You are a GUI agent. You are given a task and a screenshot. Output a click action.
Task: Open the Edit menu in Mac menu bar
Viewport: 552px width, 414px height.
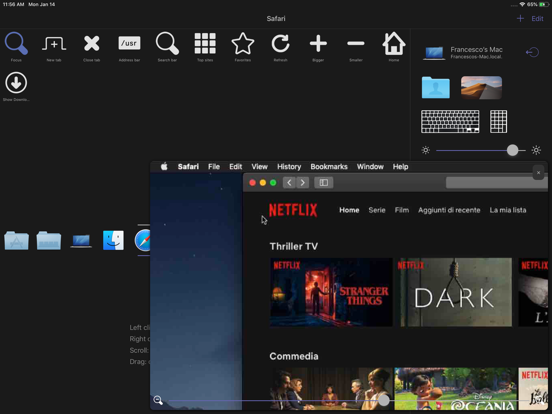pyautogui.click(x=236, y=167)
